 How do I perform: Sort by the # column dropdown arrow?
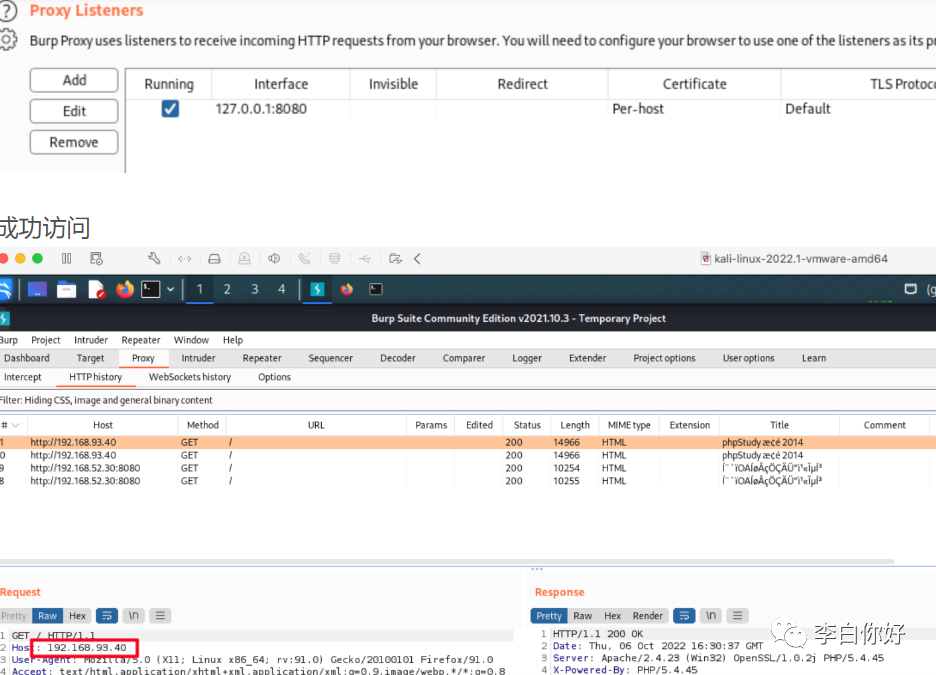16,425
